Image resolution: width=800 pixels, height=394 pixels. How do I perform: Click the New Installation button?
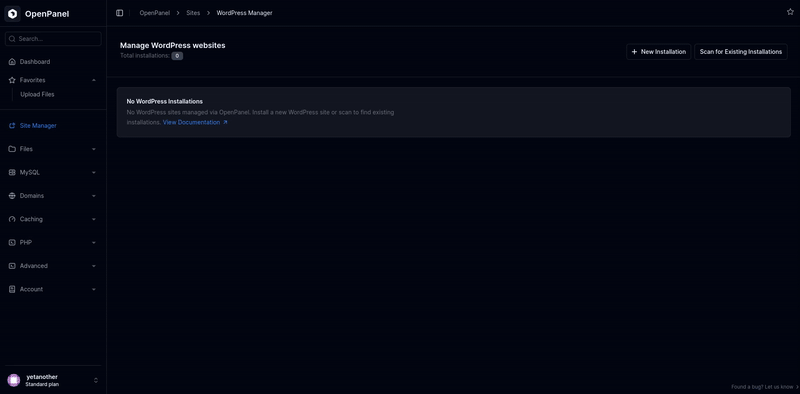659,52
